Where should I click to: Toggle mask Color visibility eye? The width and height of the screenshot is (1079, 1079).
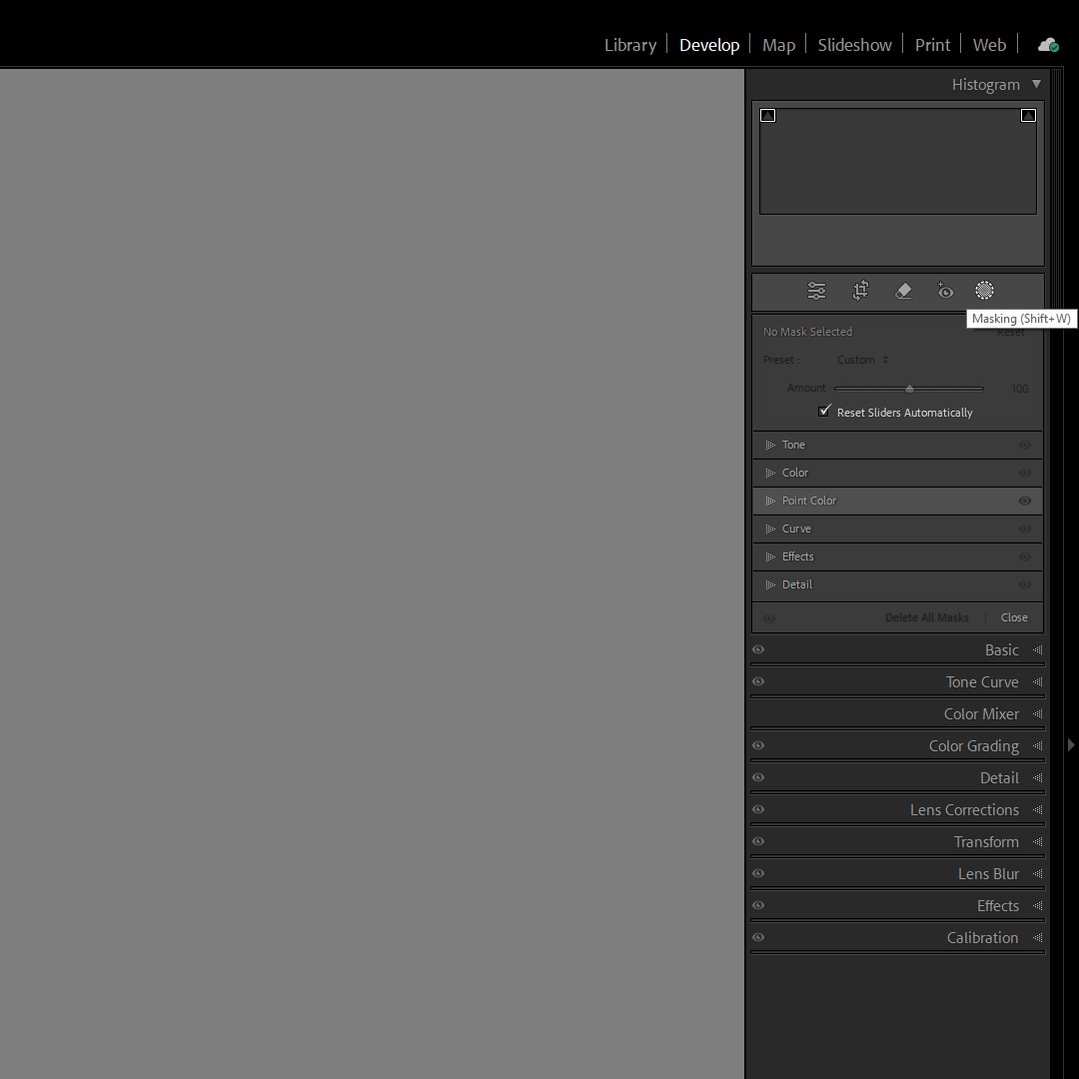1025,473
